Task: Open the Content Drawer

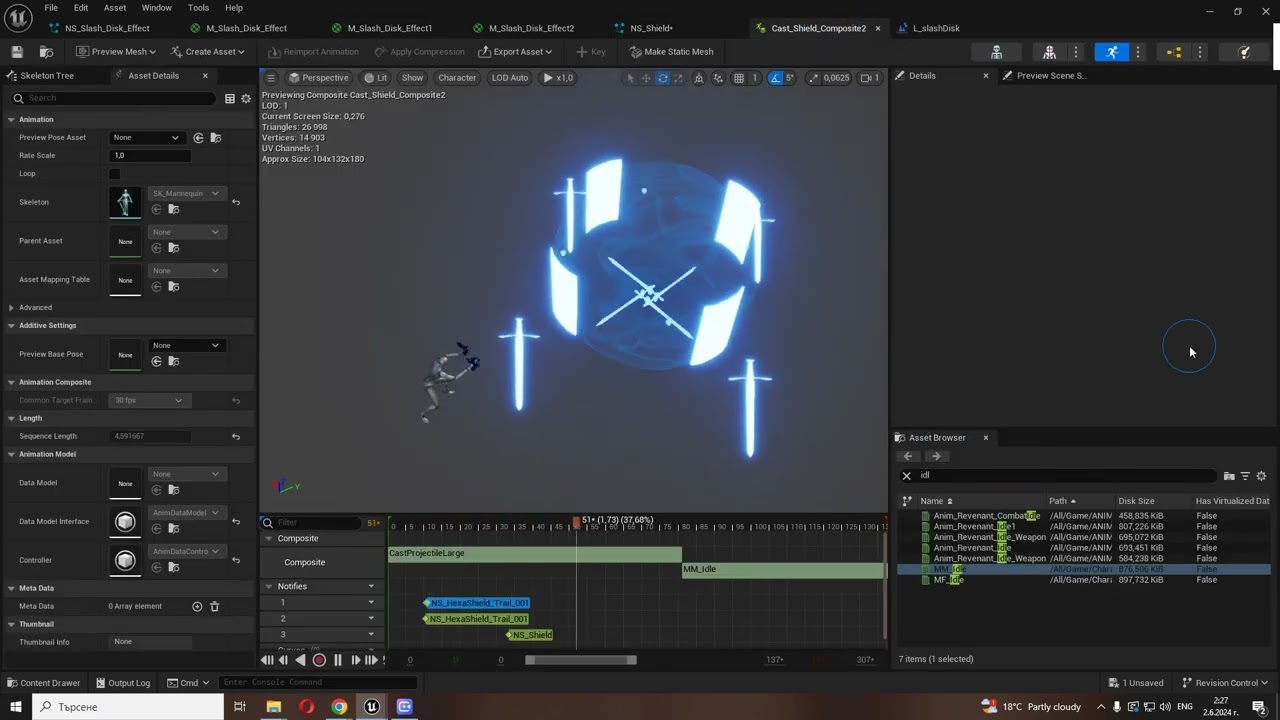Action: click(x=42, y=683)
